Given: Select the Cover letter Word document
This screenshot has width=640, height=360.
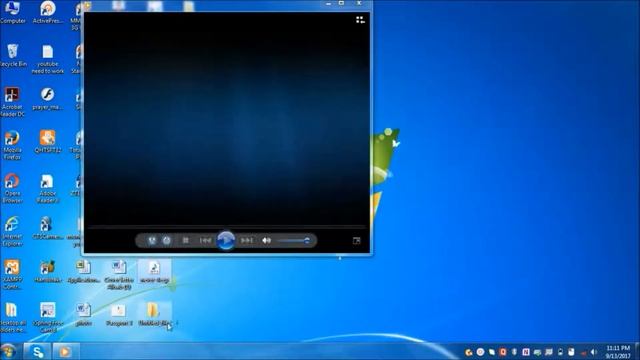Looking at the screenshot, I should pyautogui.click(x=119, y=275).
